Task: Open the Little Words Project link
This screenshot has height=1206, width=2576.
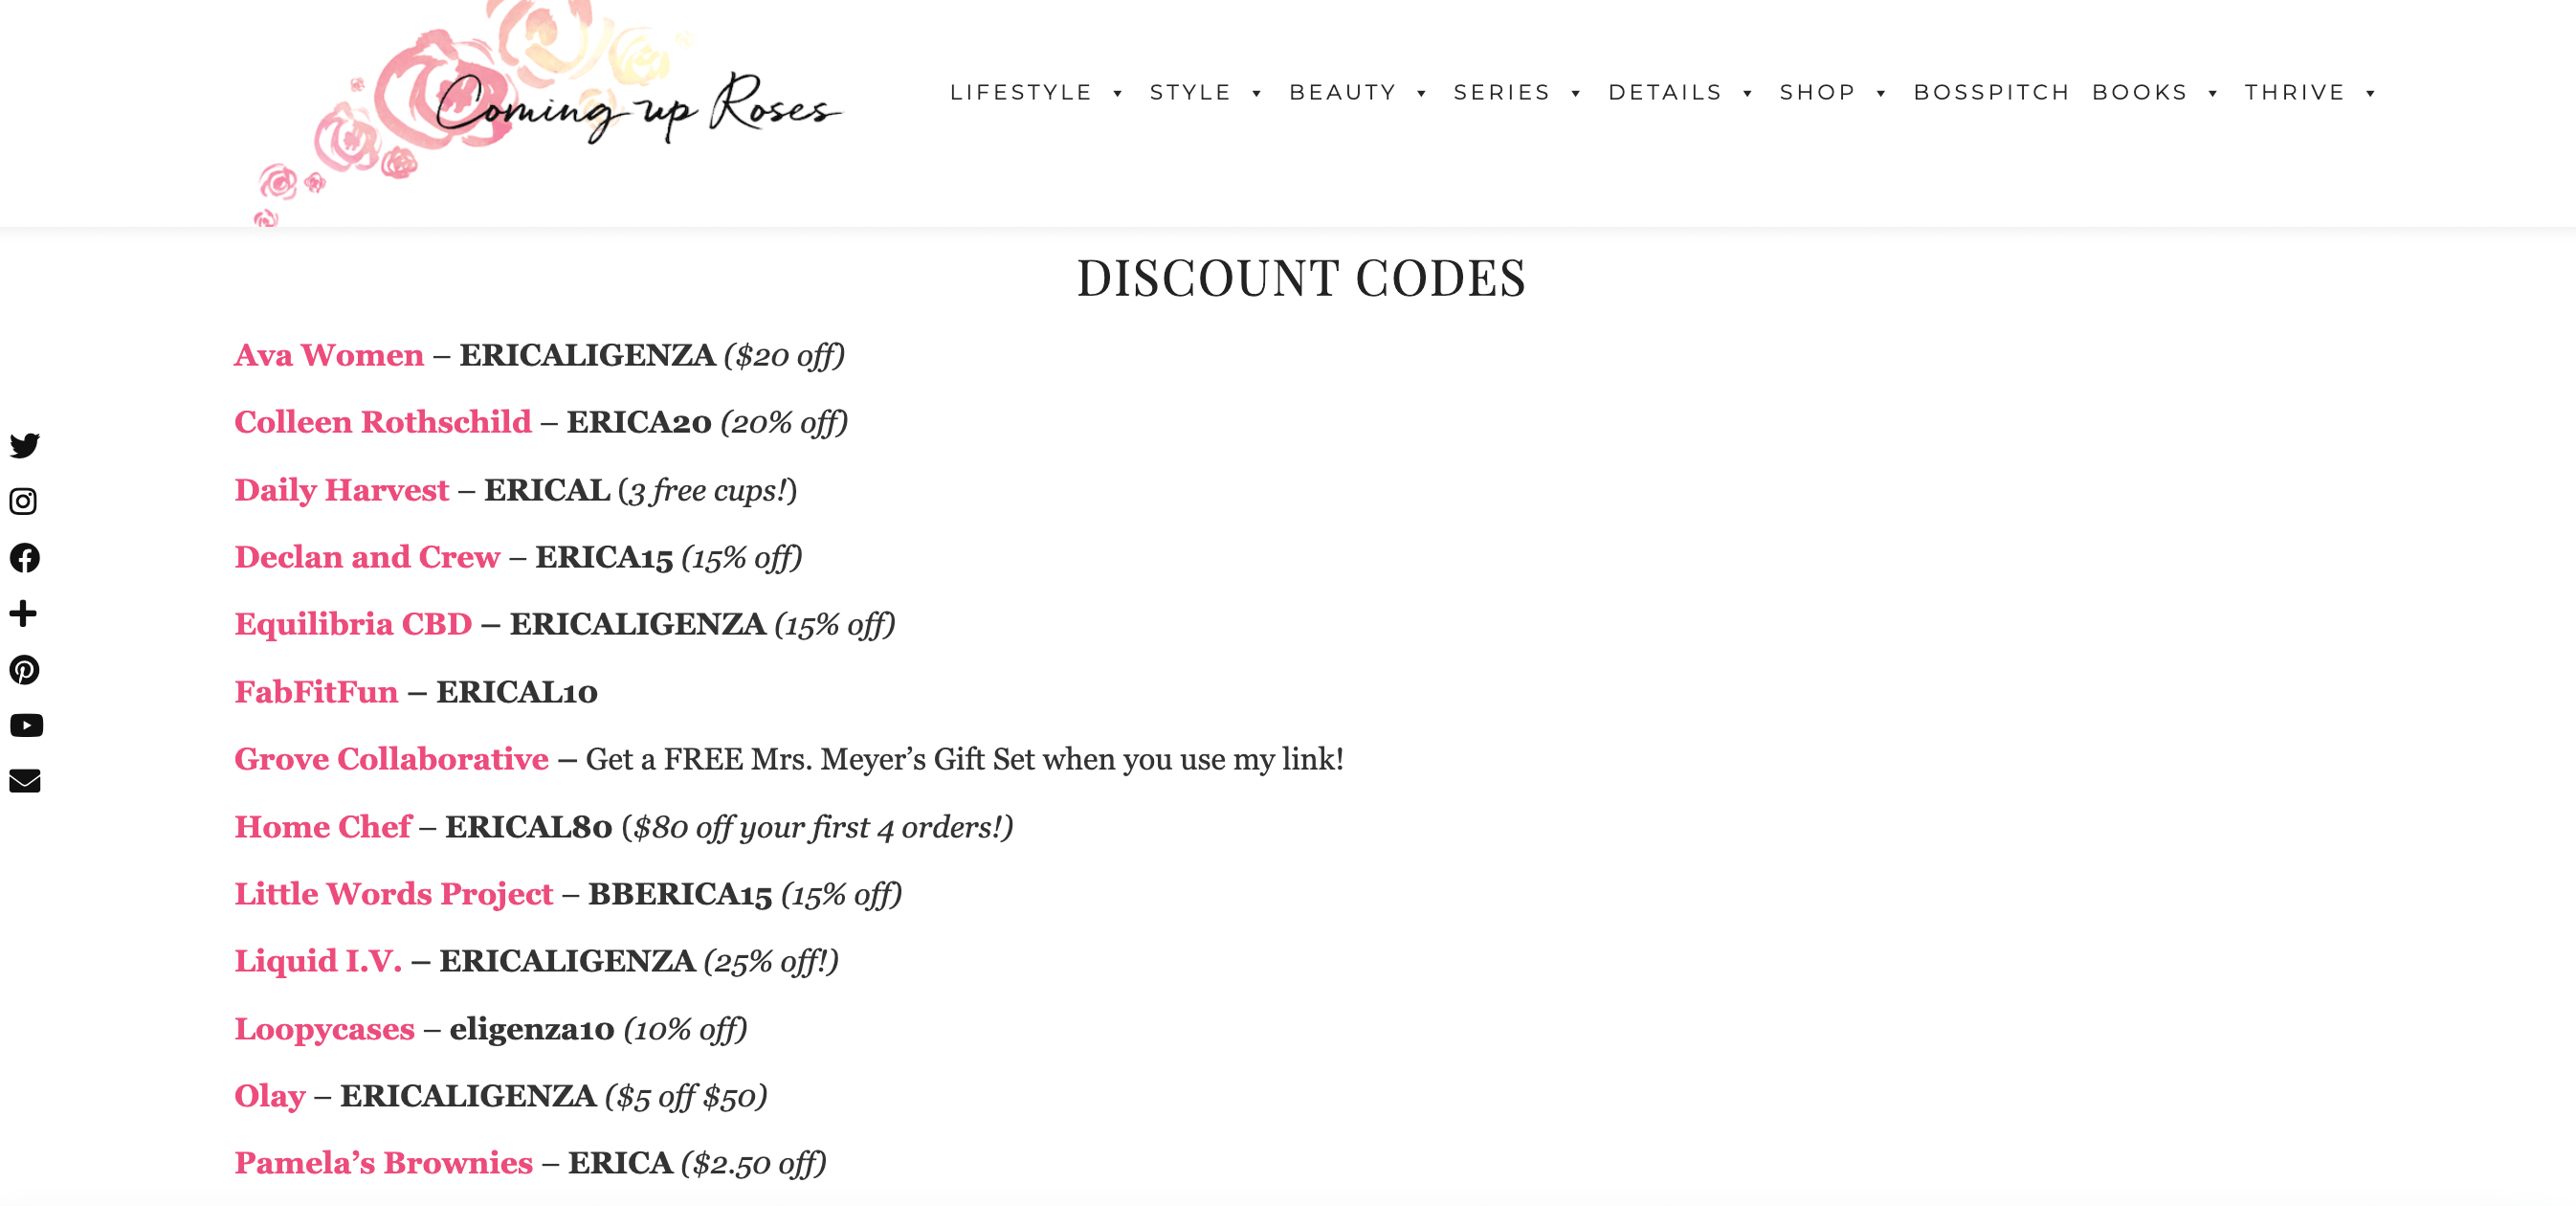Action: tap(393, 894)
